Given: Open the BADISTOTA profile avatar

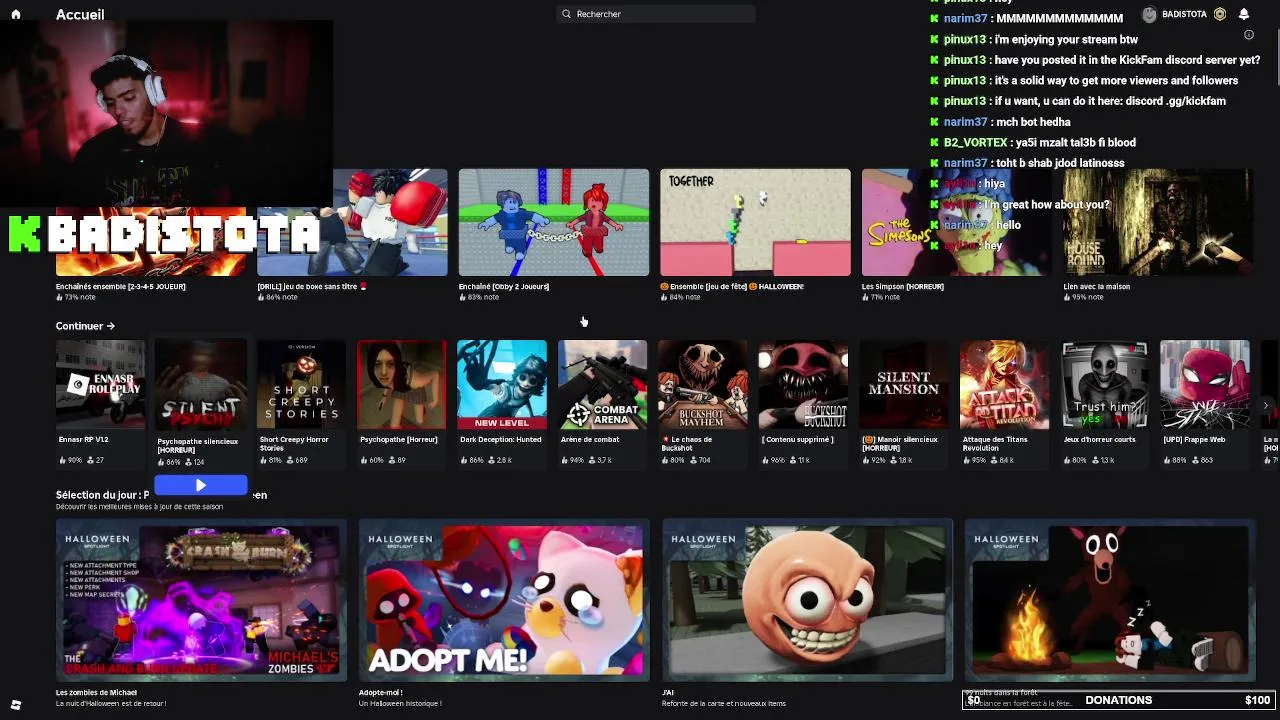Looking at the screenshot, I should click(x=1149, y=14).
